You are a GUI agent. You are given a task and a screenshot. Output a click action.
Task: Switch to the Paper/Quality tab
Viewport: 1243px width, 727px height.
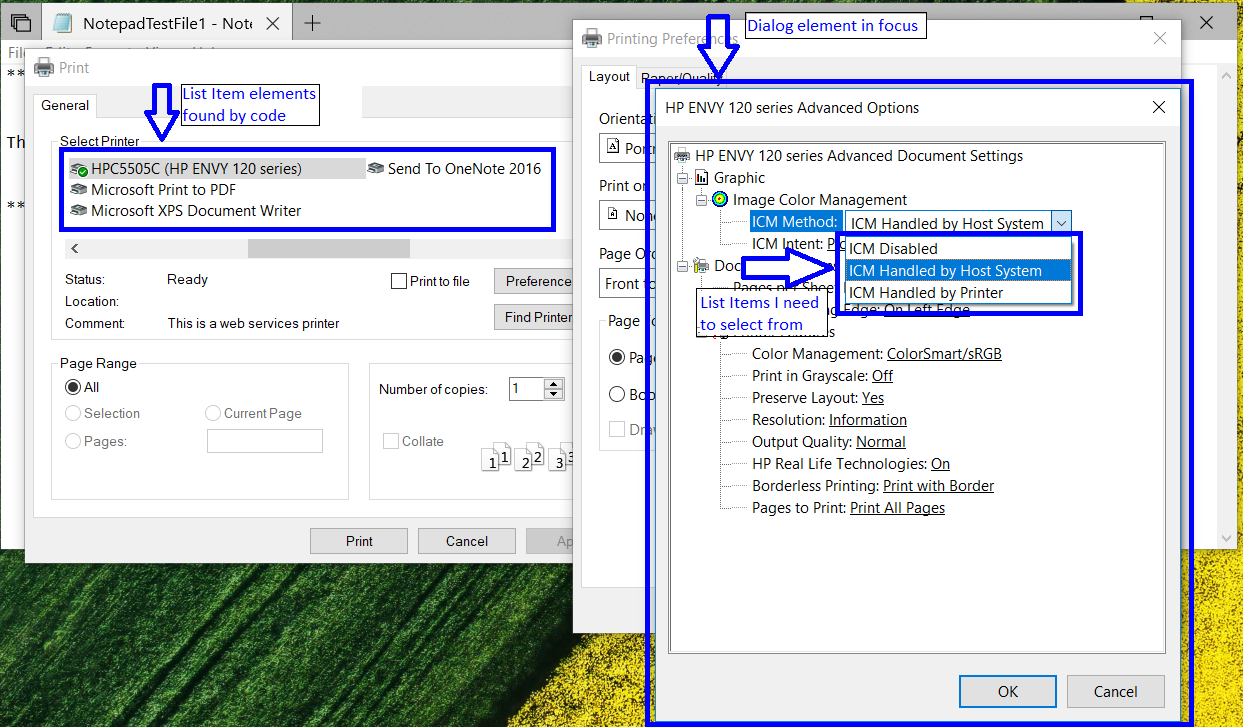click(x=681, y=76)
